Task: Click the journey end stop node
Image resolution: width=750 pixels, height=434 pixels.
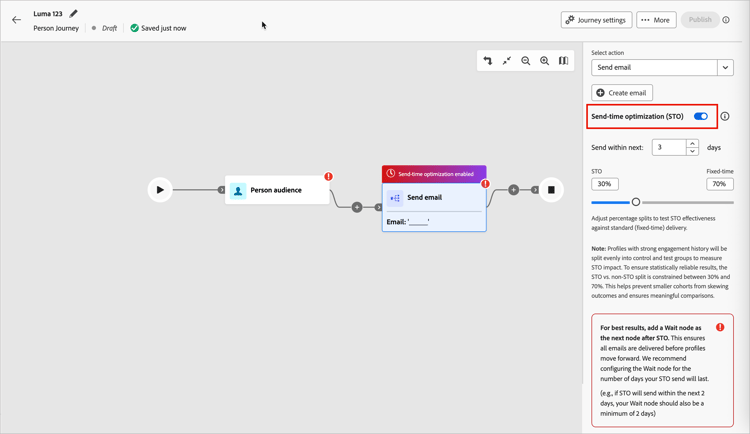Action: 551,190
